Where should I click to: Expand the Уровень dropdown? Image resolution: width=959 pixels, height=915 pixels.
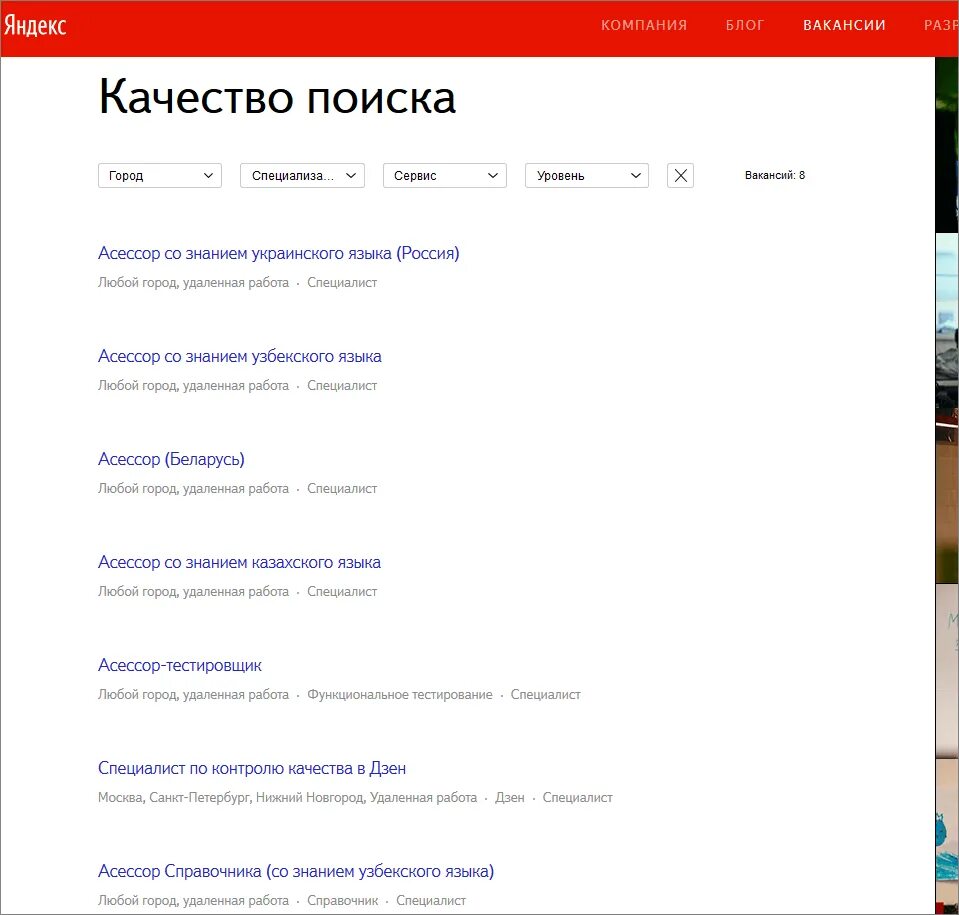click(x=587, y=176)
